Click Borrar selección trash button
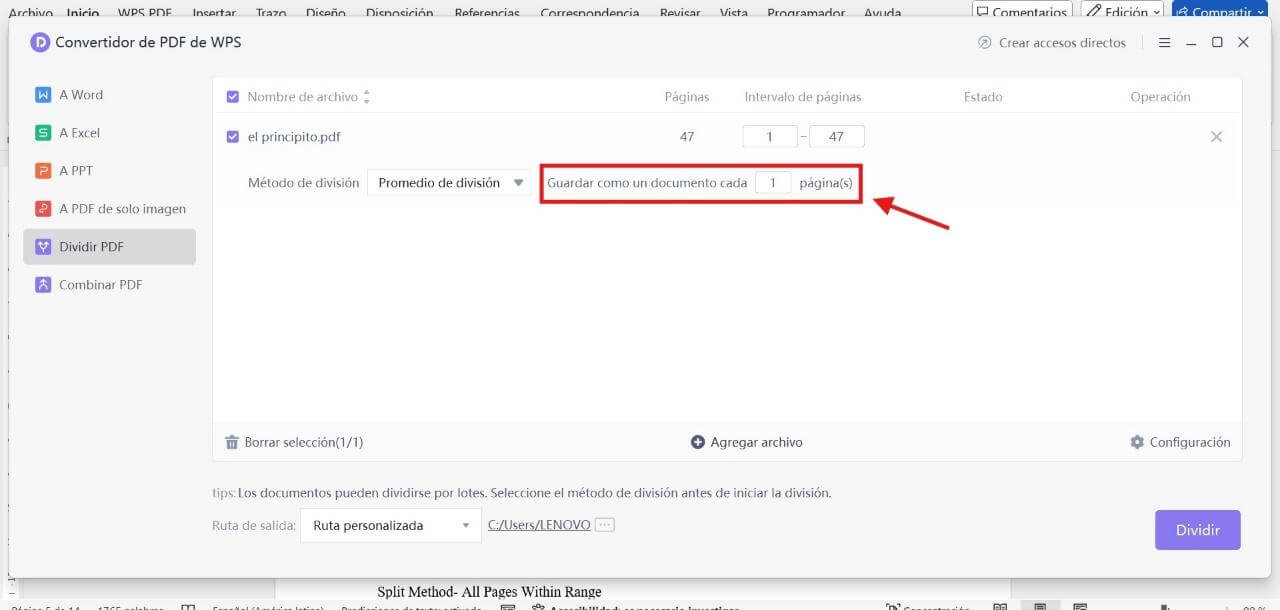Screen dimensions: 1280x610 point(294,442)
